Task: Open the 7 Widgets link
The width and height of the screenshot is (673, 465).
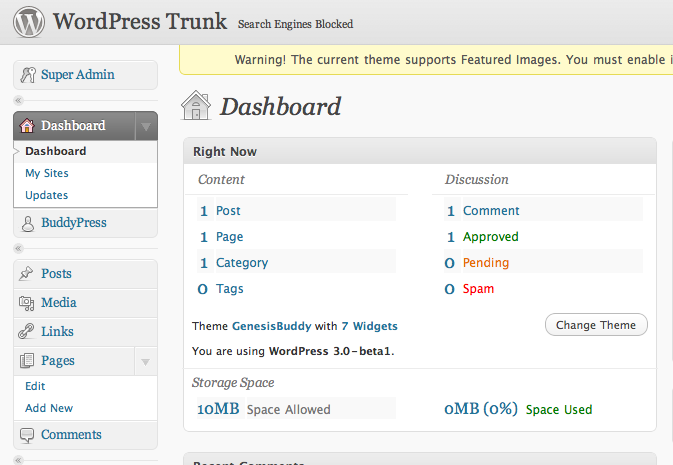Action: click(x=369, y=326)
